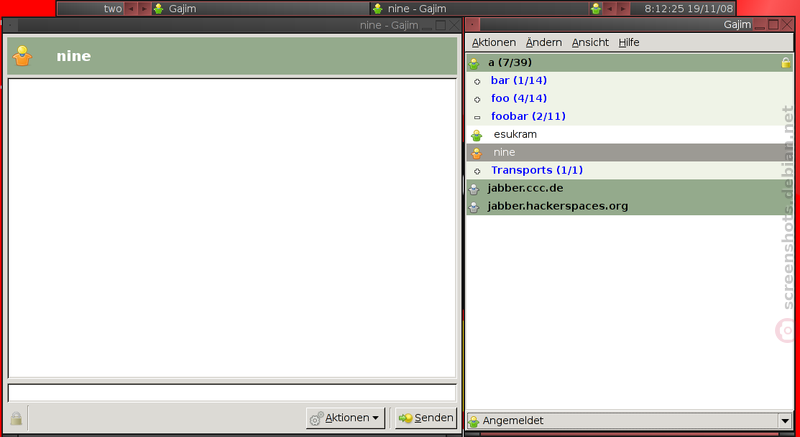Image resolution: width=800 pixels, height=437 pixels.
Task: Click the nine contact name in chat banner
Action: point(73,56)
